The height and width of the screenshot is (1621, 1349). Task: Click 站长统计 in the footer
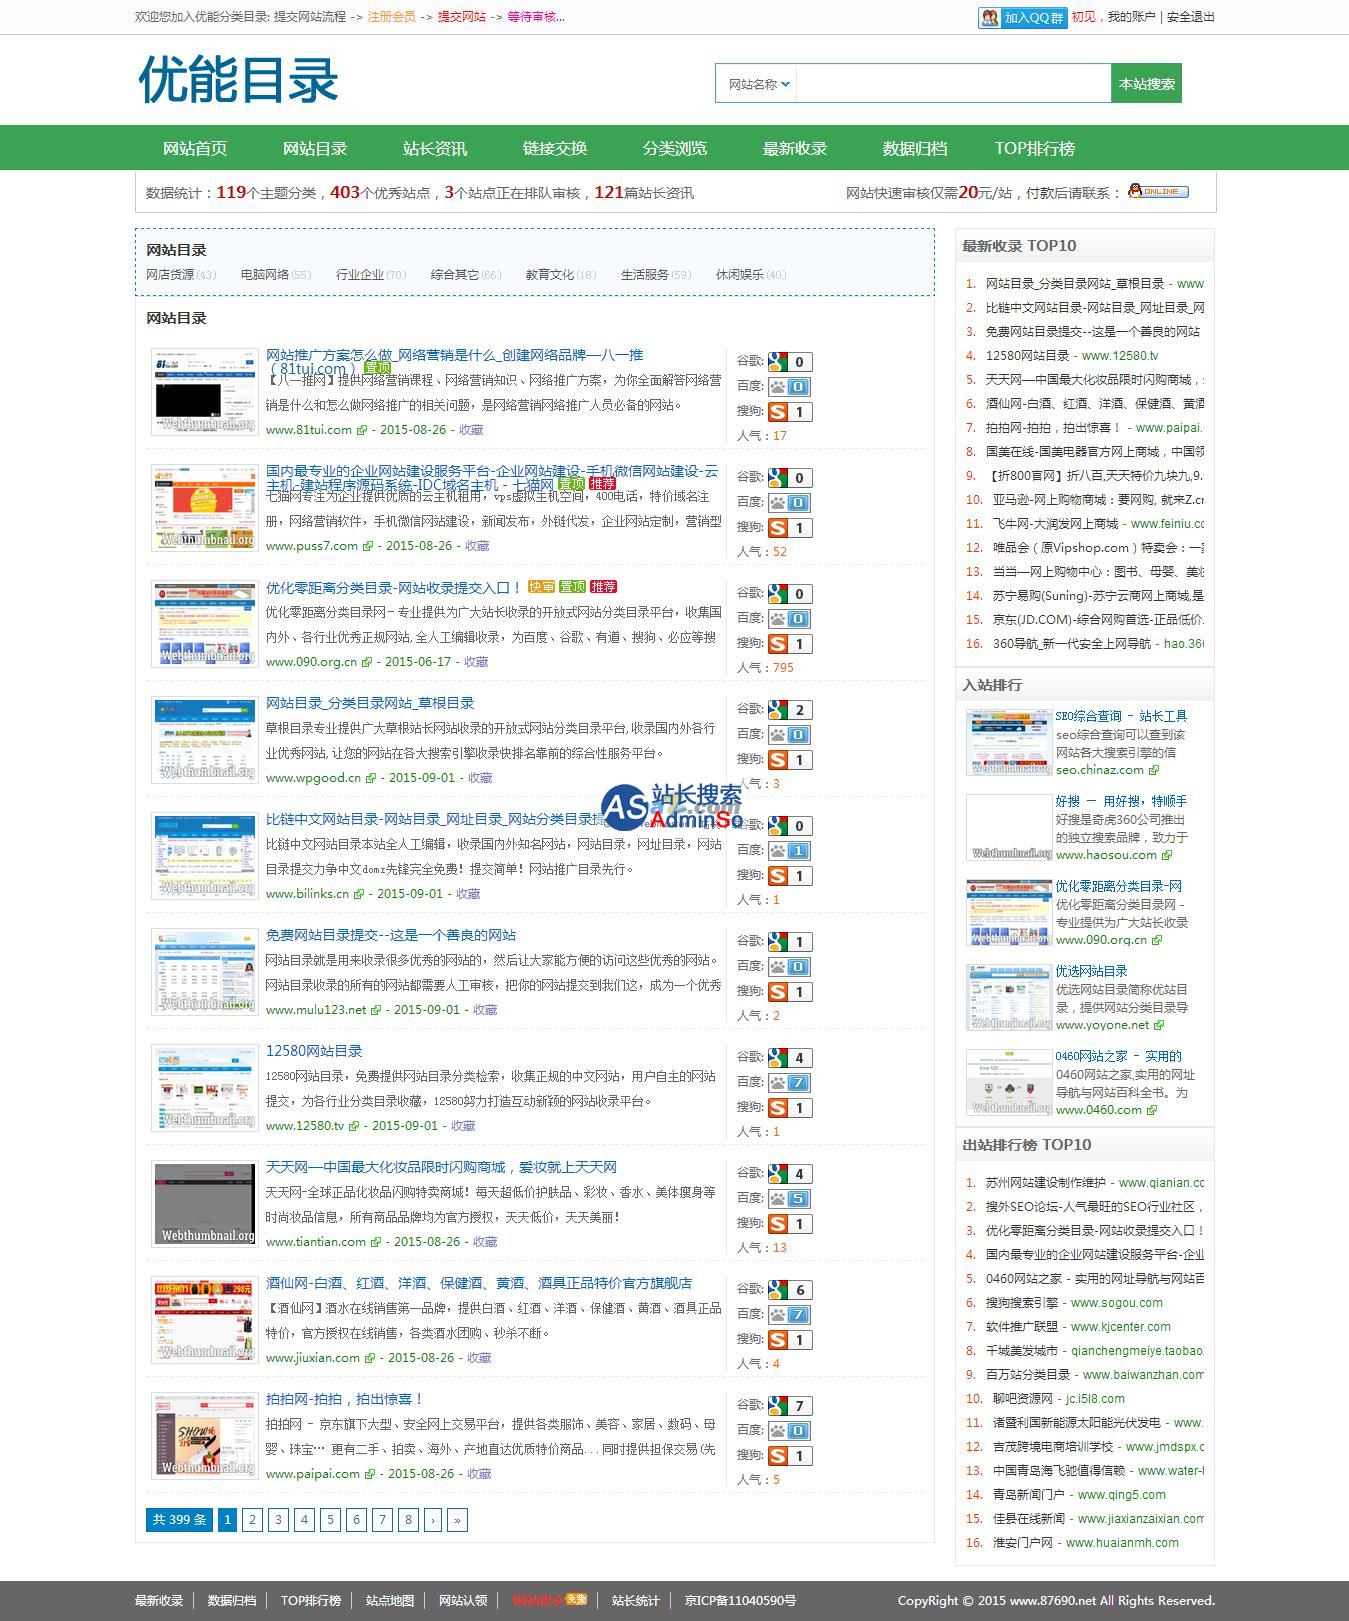tap(636, 1601)
